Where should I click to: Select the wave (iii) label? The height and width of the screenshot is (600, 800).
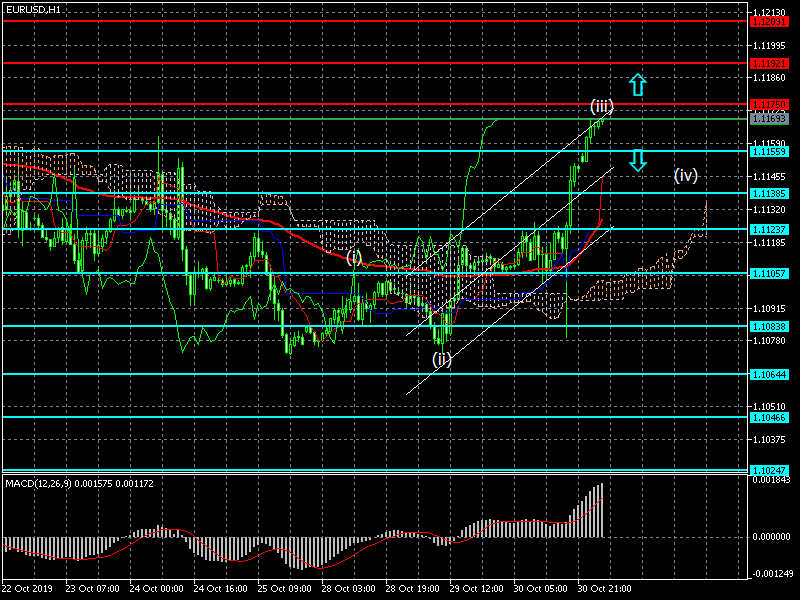coord(602,106)
